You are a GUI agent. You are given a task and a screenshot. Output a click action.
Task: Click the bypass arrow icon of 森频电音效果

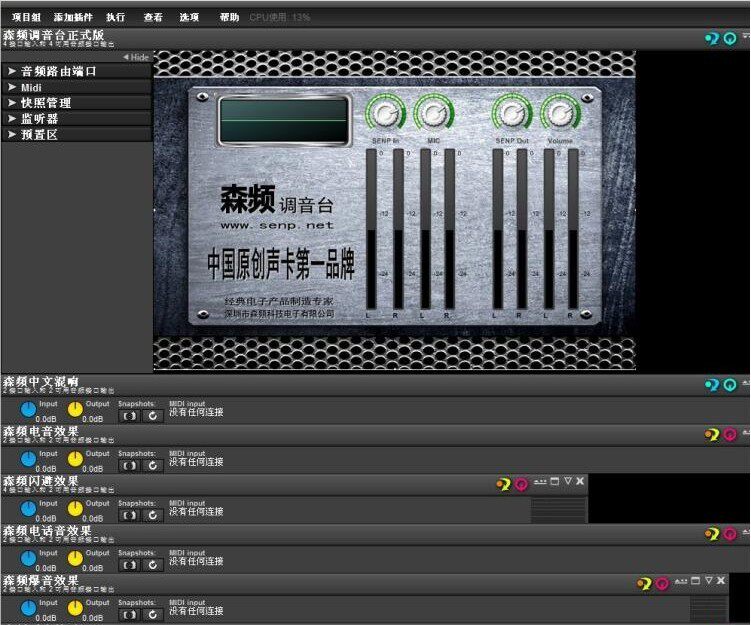[x=712, y=434]
